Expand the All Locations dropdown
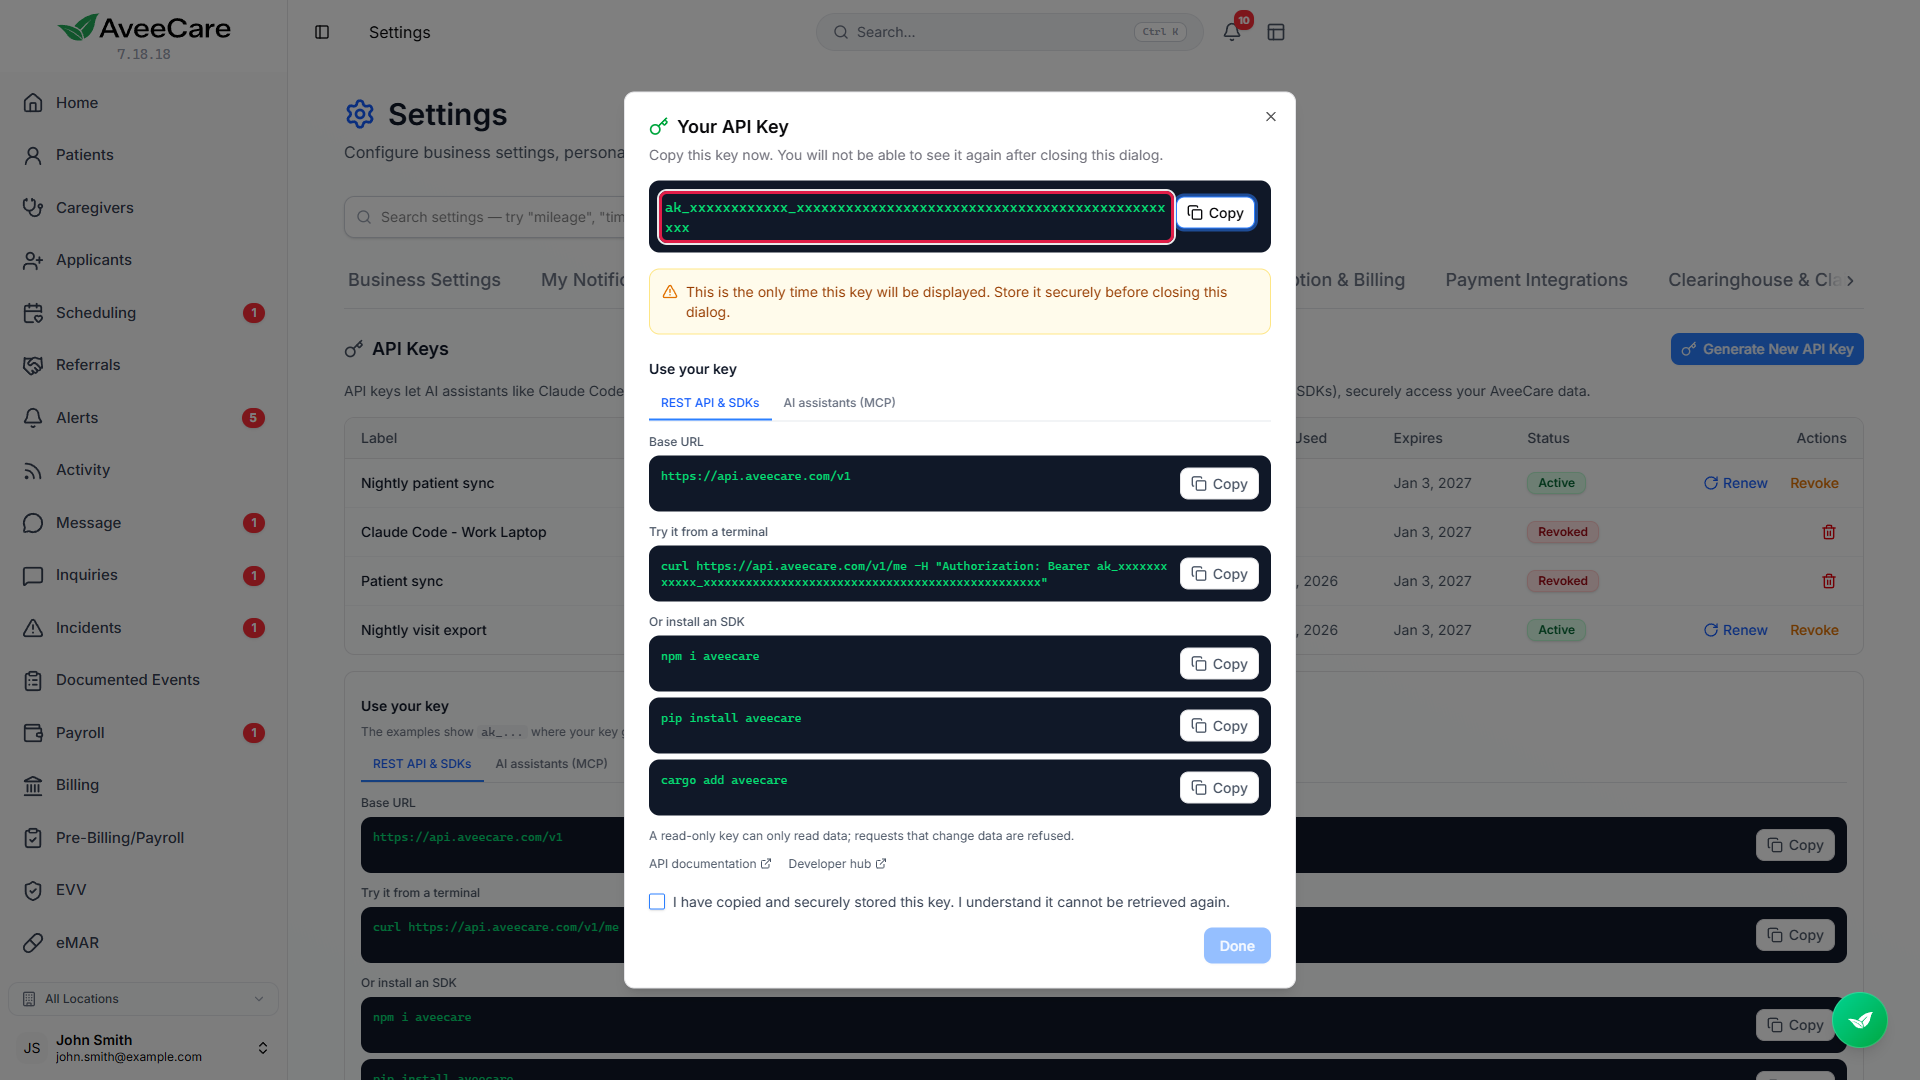1920x1080 pixels. point(143,999)
